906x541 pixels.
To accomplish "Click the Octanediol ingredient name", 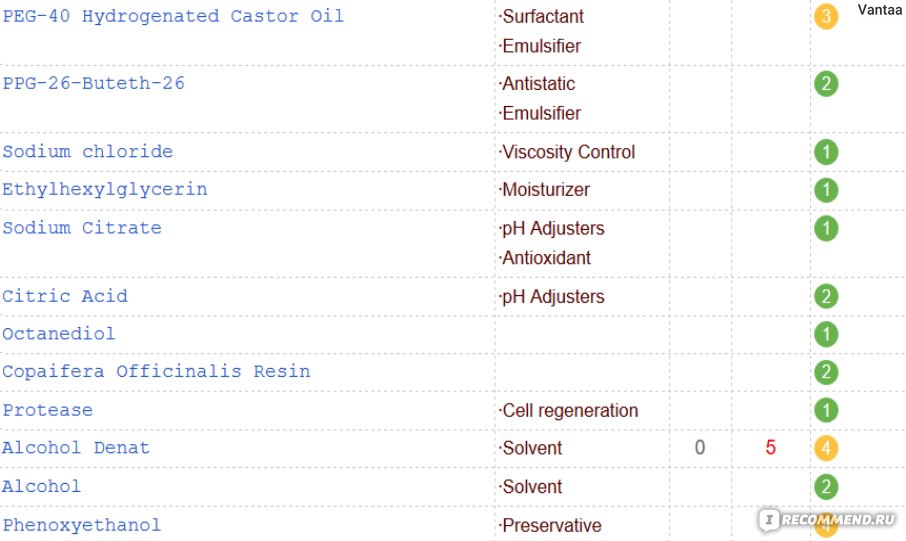I will click(x=58, y=334).
